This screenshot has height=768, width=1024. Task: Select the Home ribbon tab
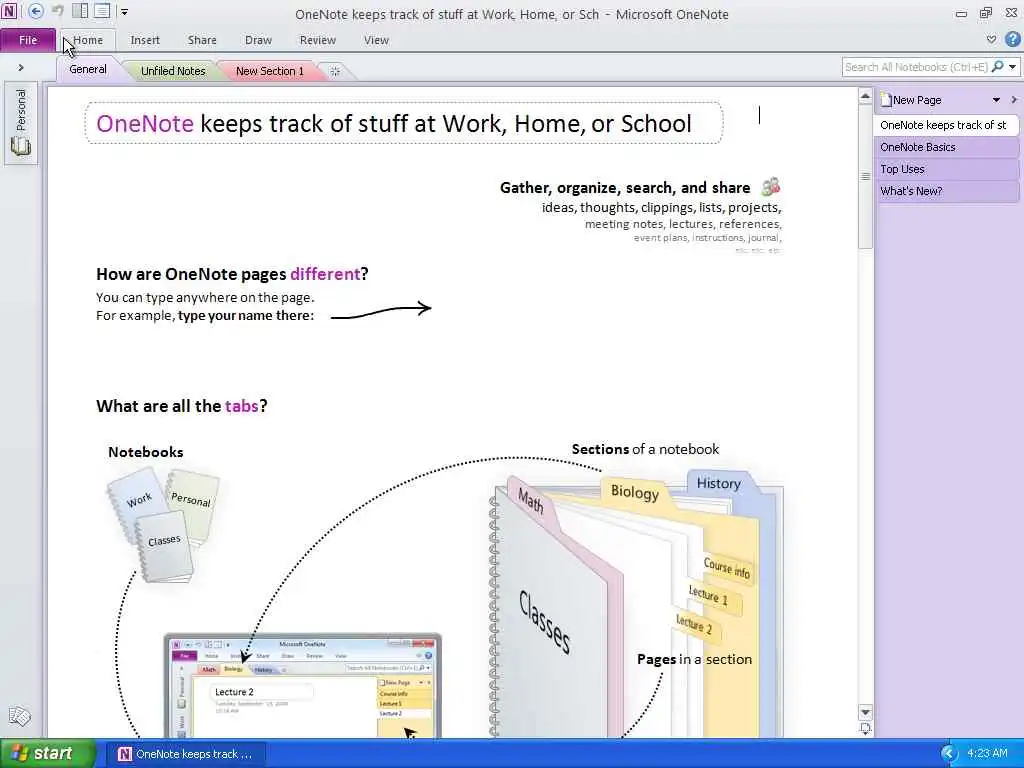[88, 40]
